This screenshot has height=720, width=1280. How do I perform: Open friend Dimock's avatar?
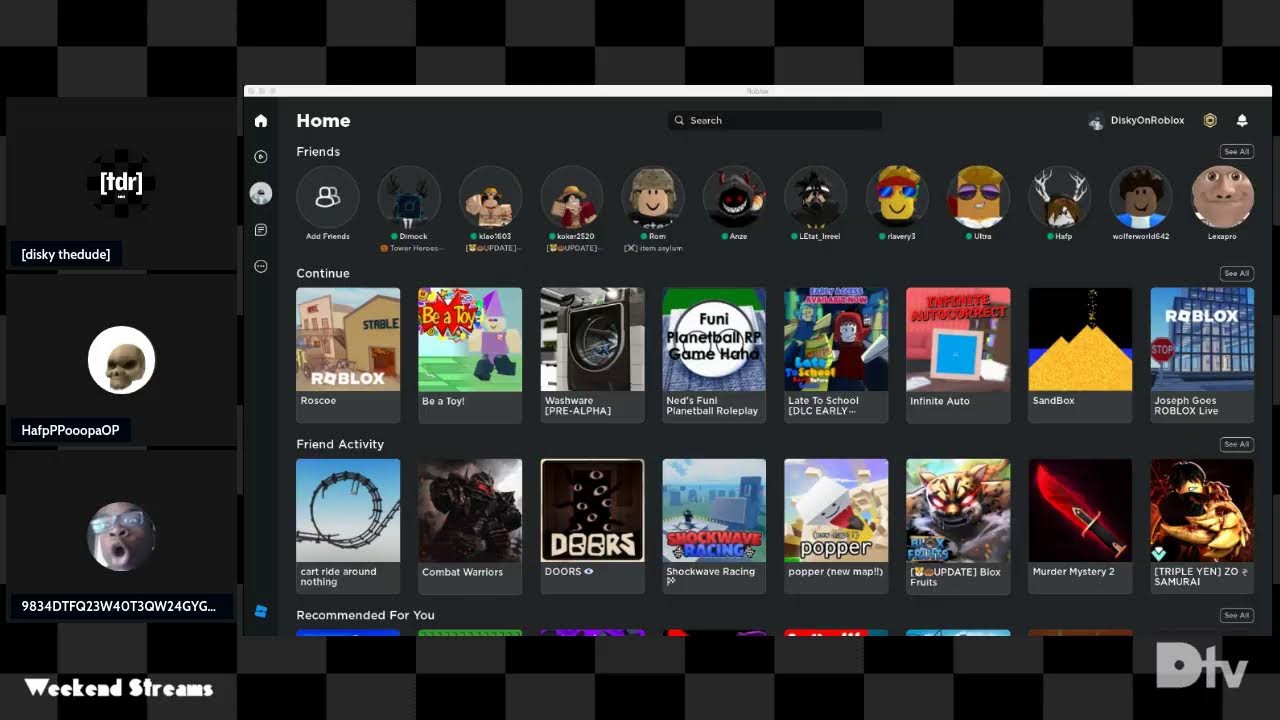click(409, 197)
